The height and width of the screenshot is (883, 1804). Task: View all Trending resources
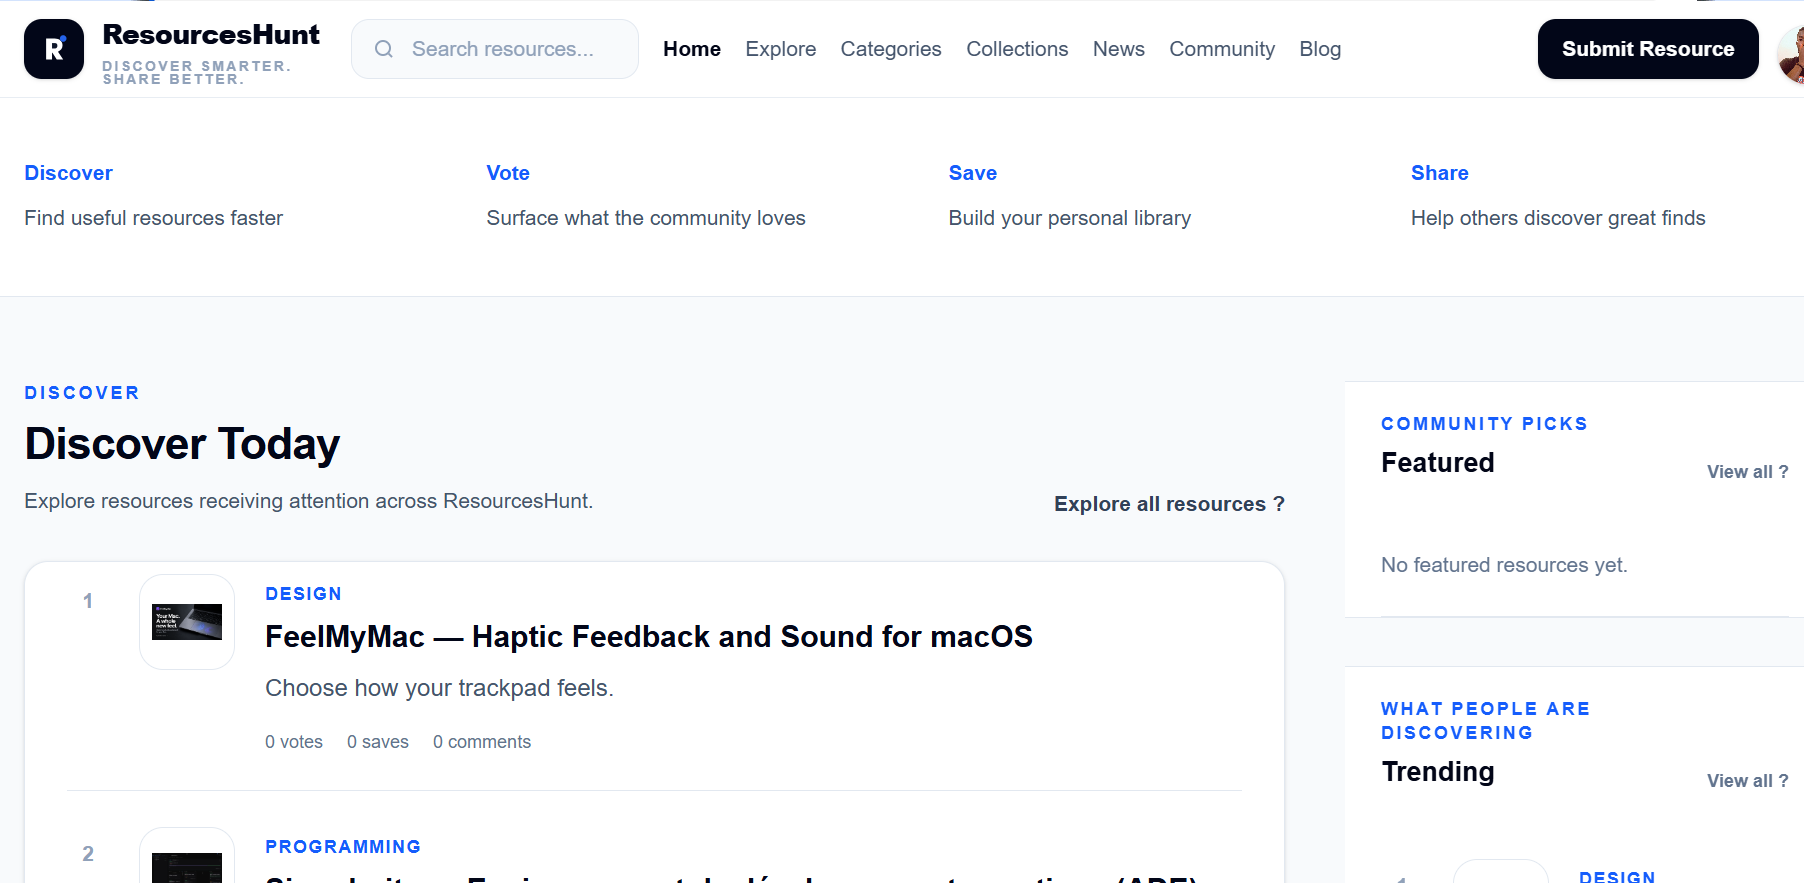[1747, 781]
